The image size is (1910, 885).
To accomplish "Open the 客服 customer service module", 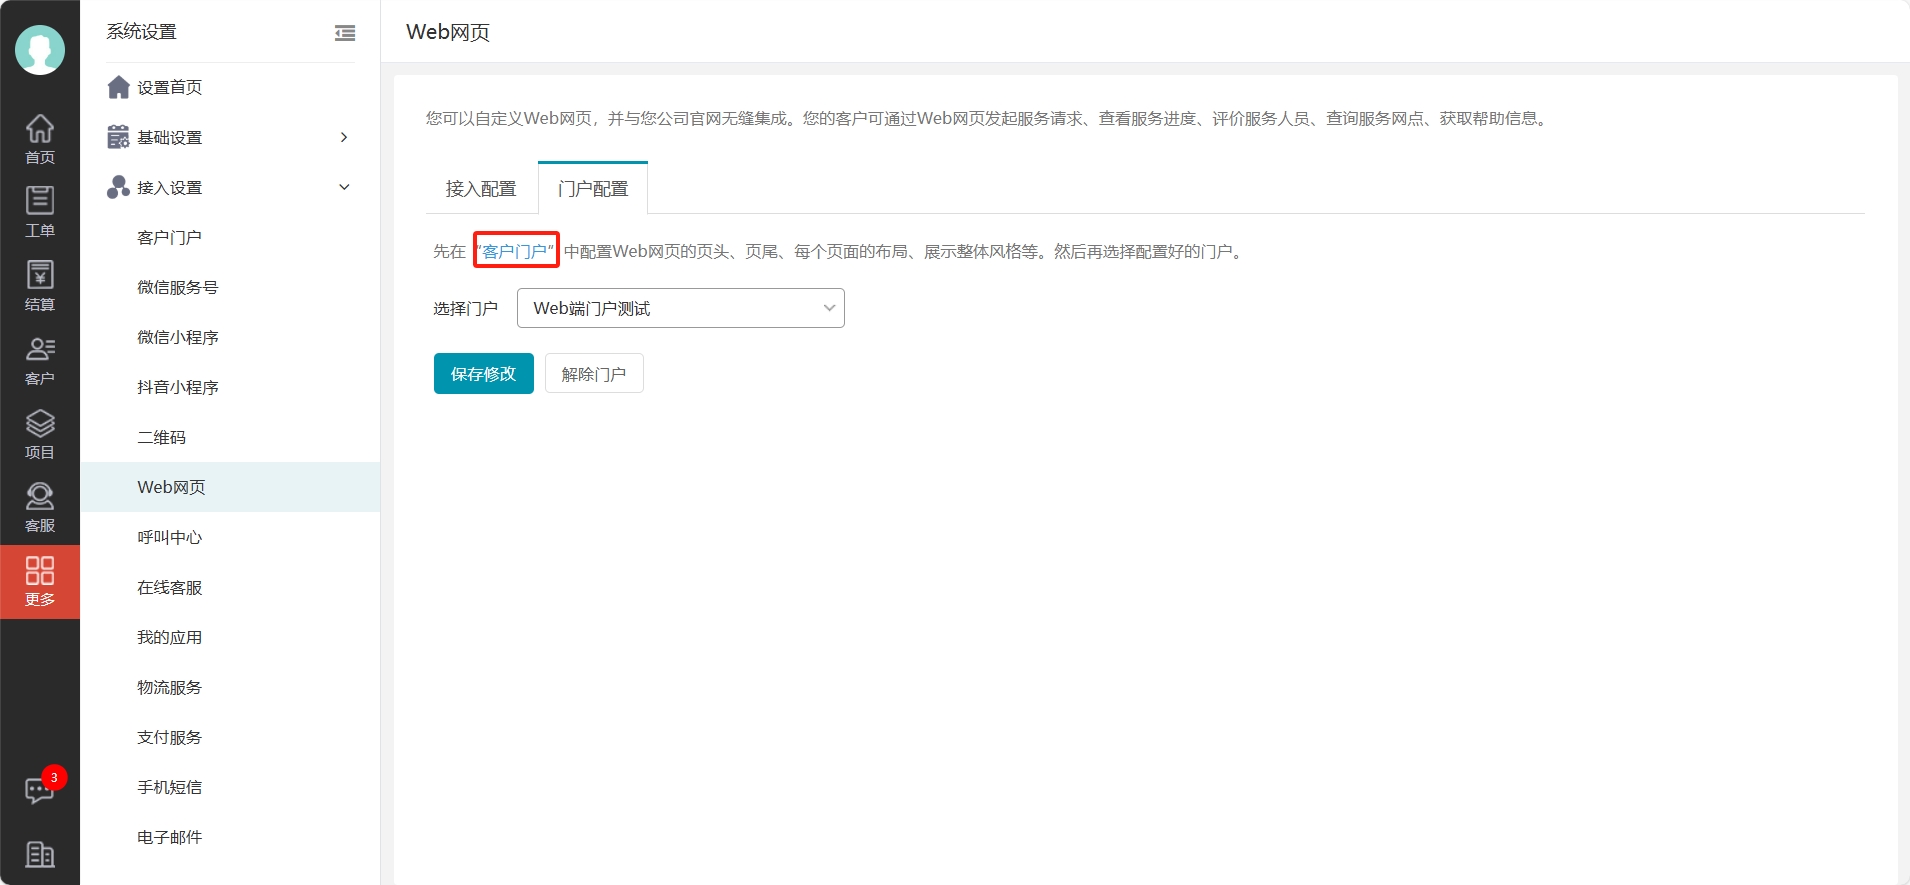I will pyautogui.click(x=40, y=507).
